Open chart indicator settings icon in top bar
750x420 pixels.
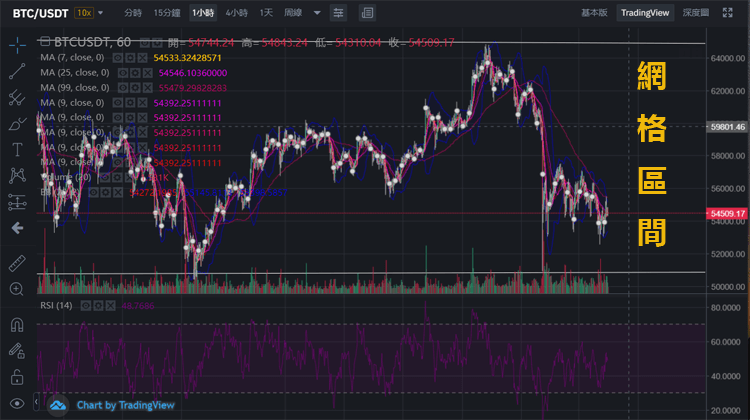tap(340, 13)
